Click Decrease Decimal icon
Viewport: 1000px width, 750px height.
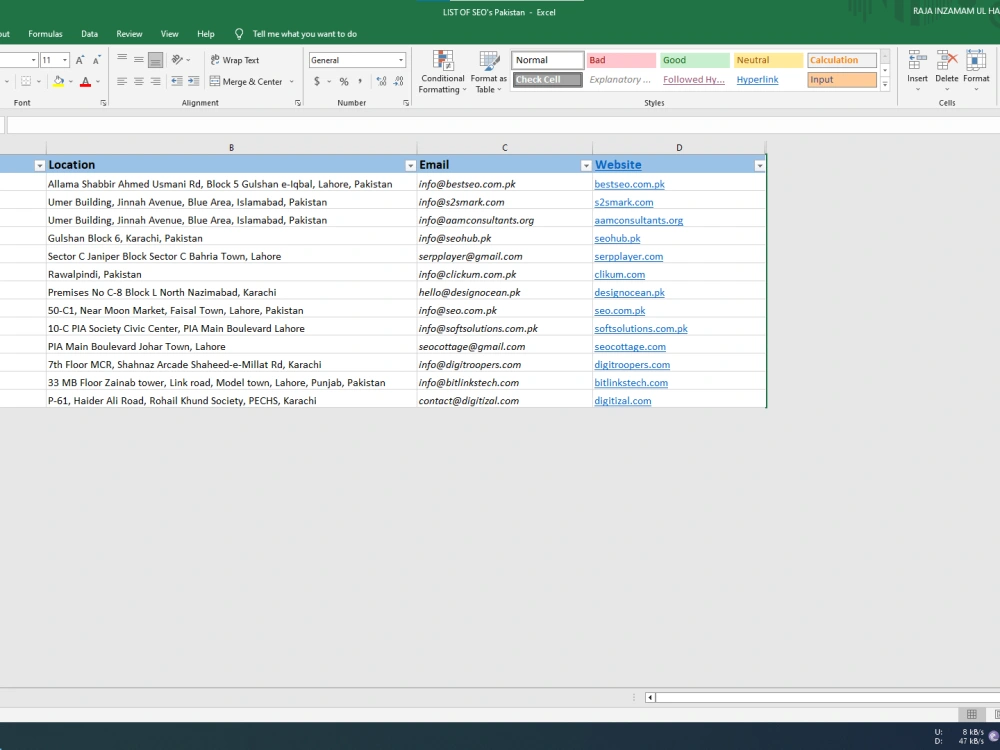(399, 81)
